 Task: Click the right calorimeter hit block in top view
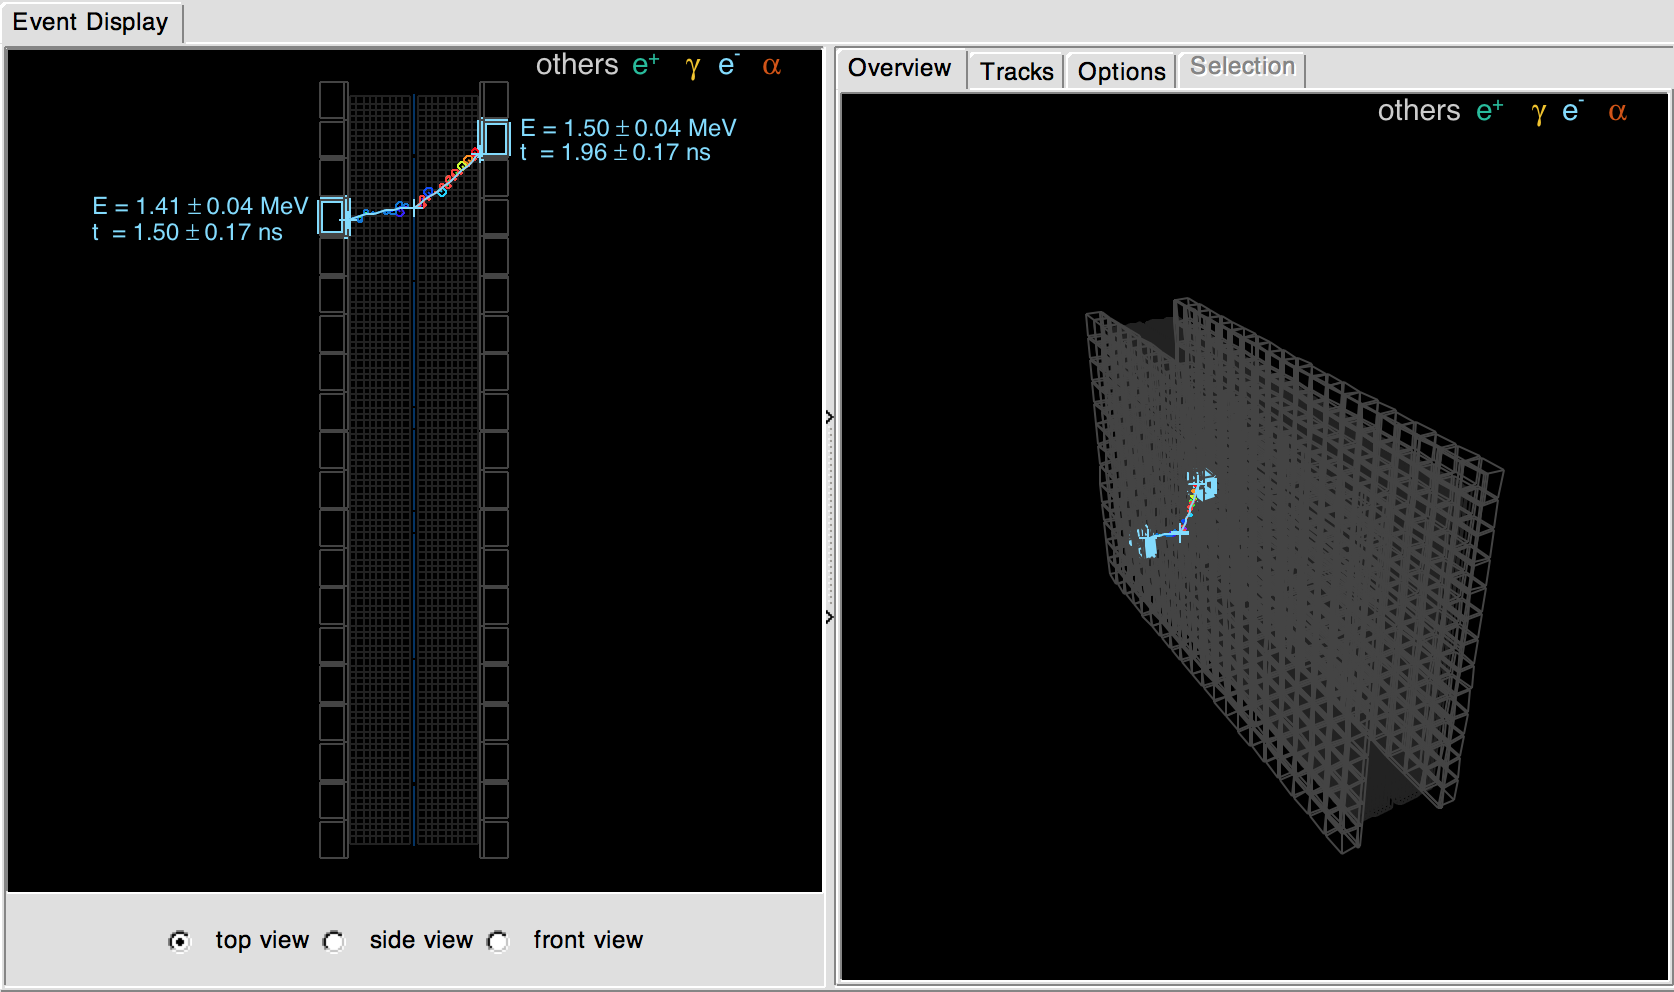[x=494, y=138]
